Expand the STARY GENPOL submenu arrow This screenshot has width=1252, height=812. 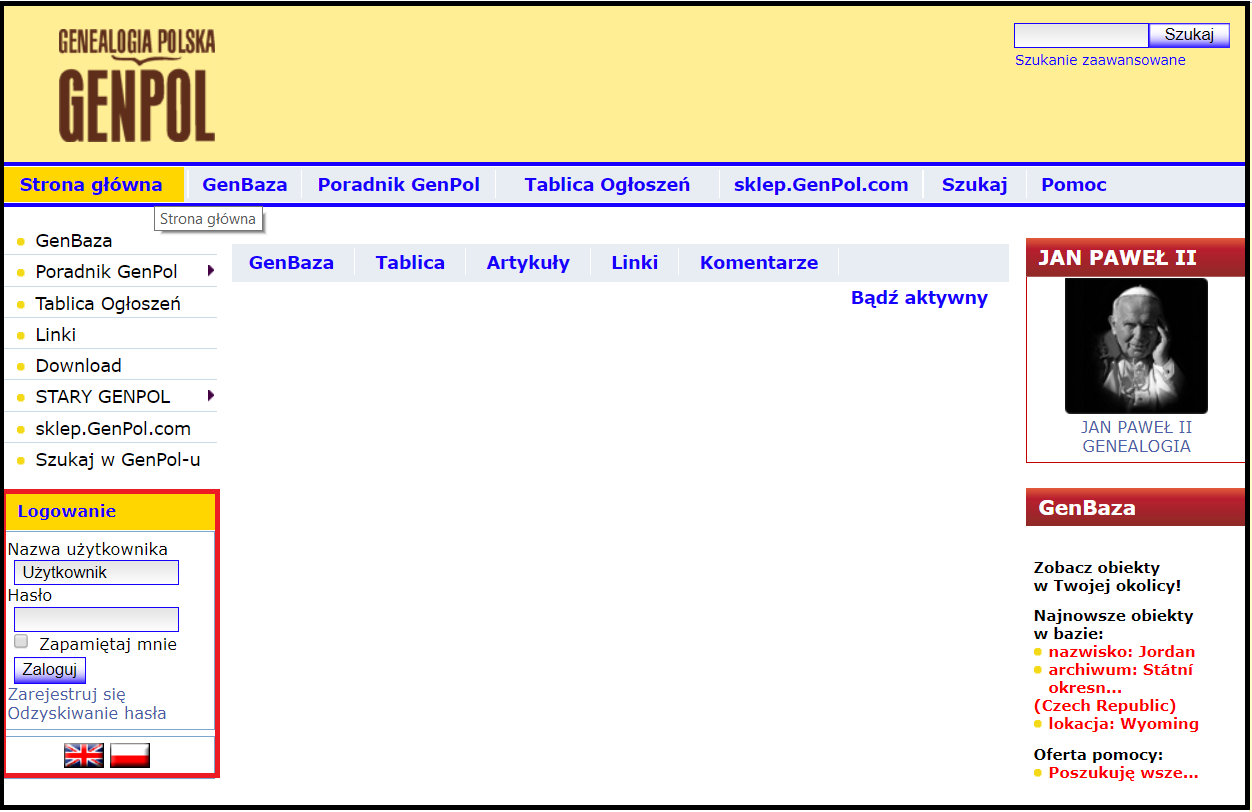209,396
